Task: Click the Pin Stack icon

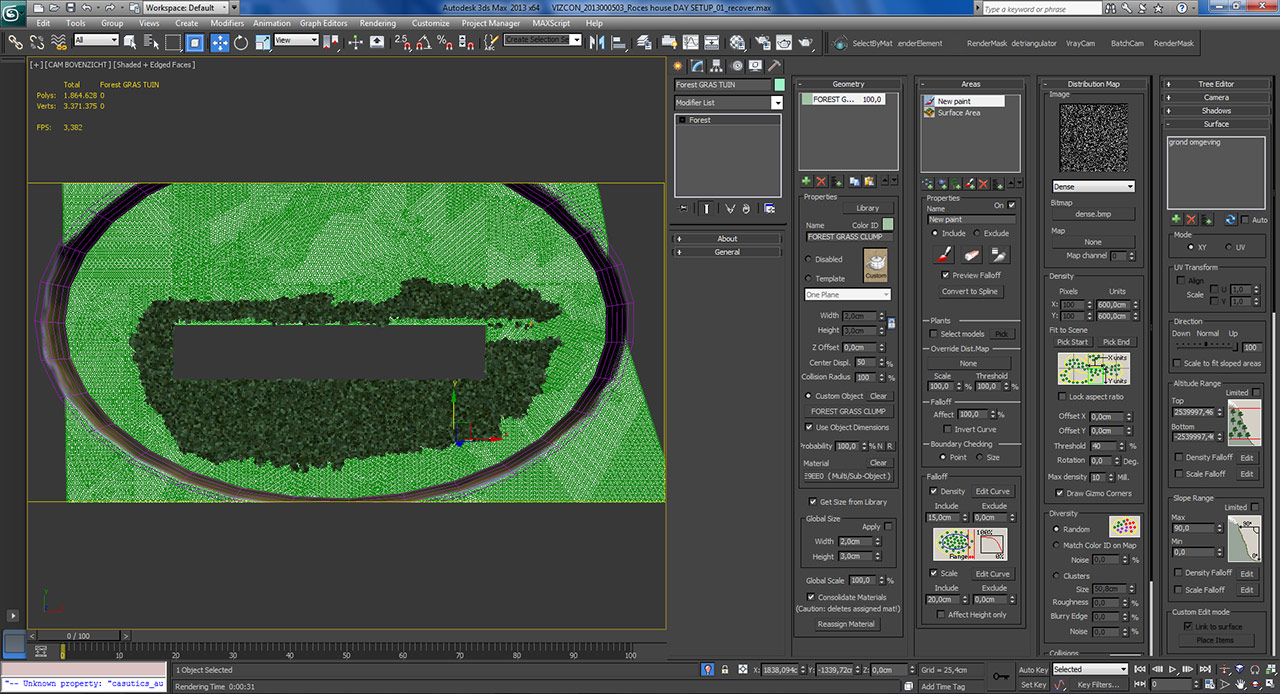Action: (x=683, y=208)
